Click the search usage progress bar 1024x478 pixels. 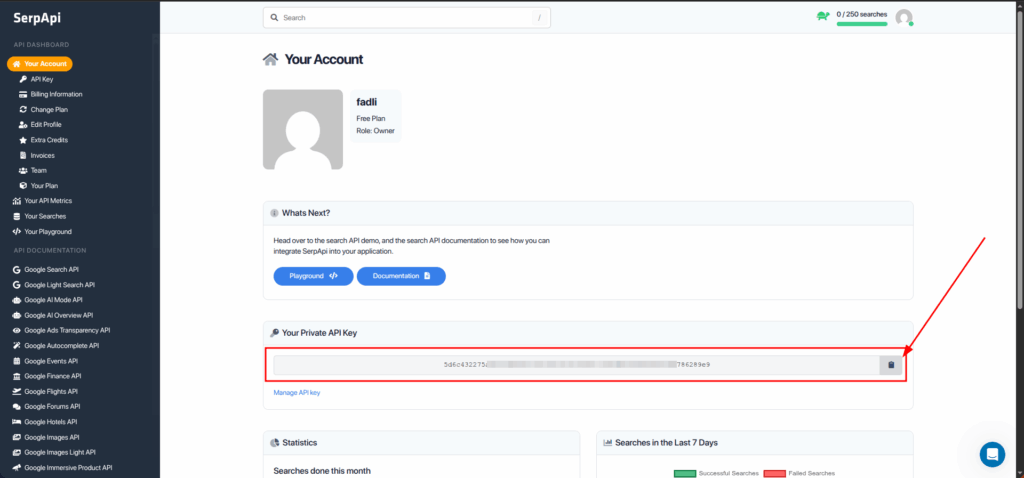coord(861,23)
